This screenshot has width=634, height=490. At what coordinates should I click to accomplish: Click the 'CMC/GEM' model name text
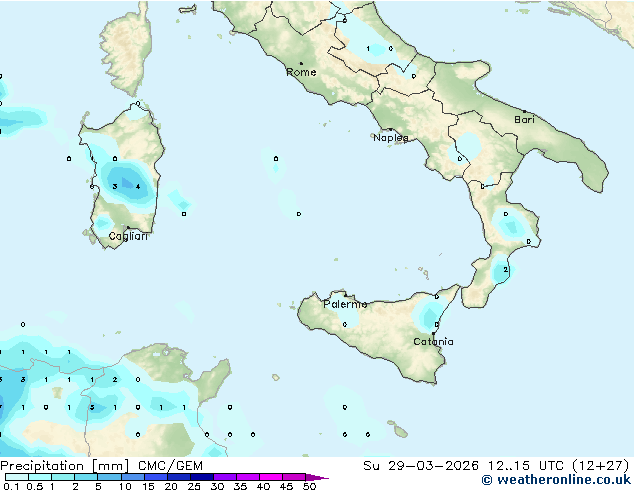tap(170, 466)
